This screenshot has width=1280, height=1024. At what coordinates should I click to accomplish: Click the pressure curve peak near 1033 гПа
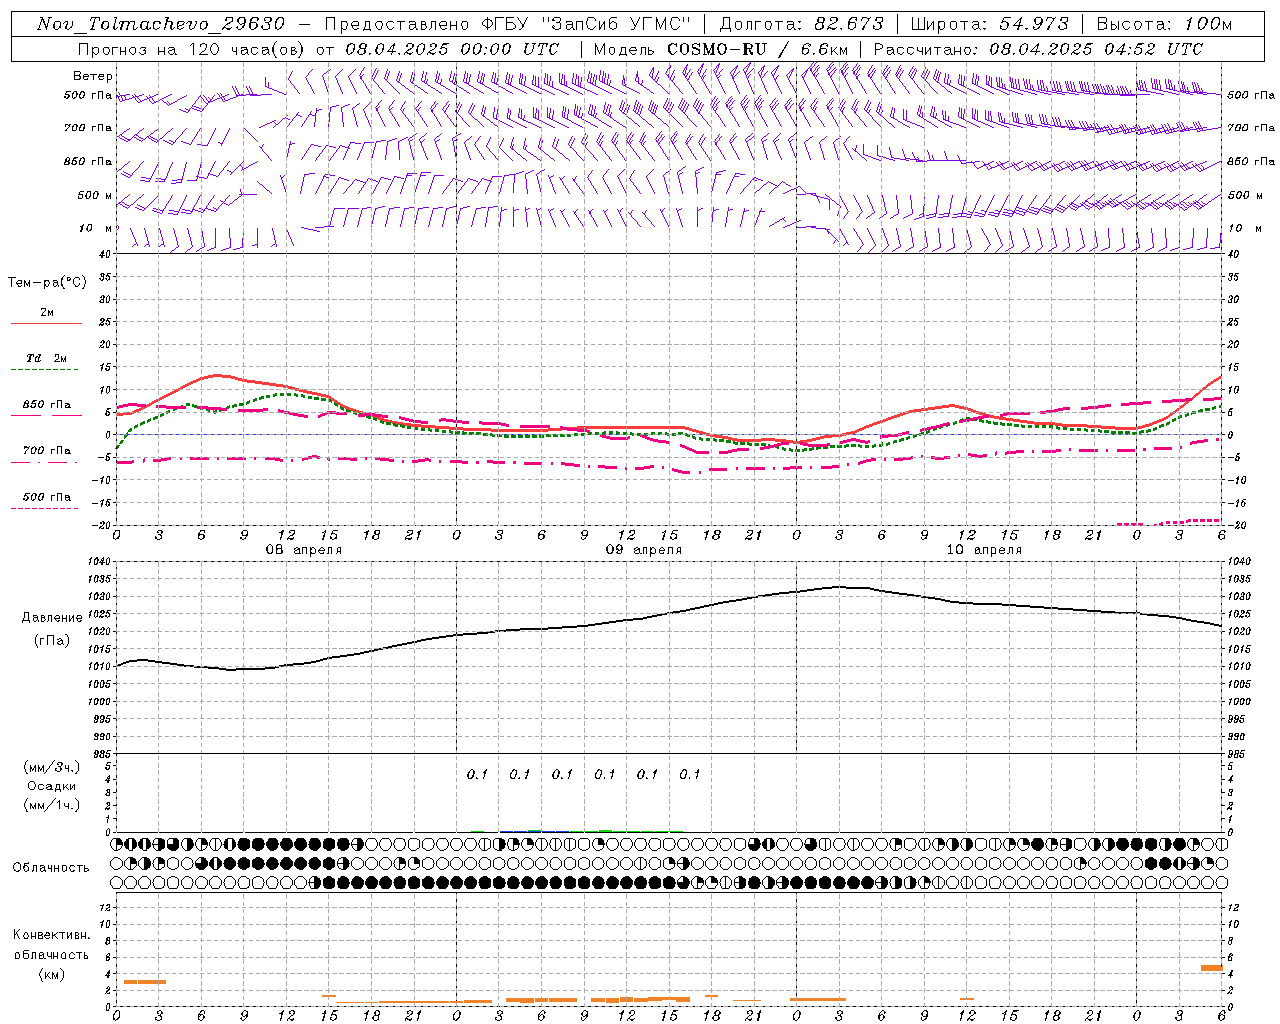840,587
